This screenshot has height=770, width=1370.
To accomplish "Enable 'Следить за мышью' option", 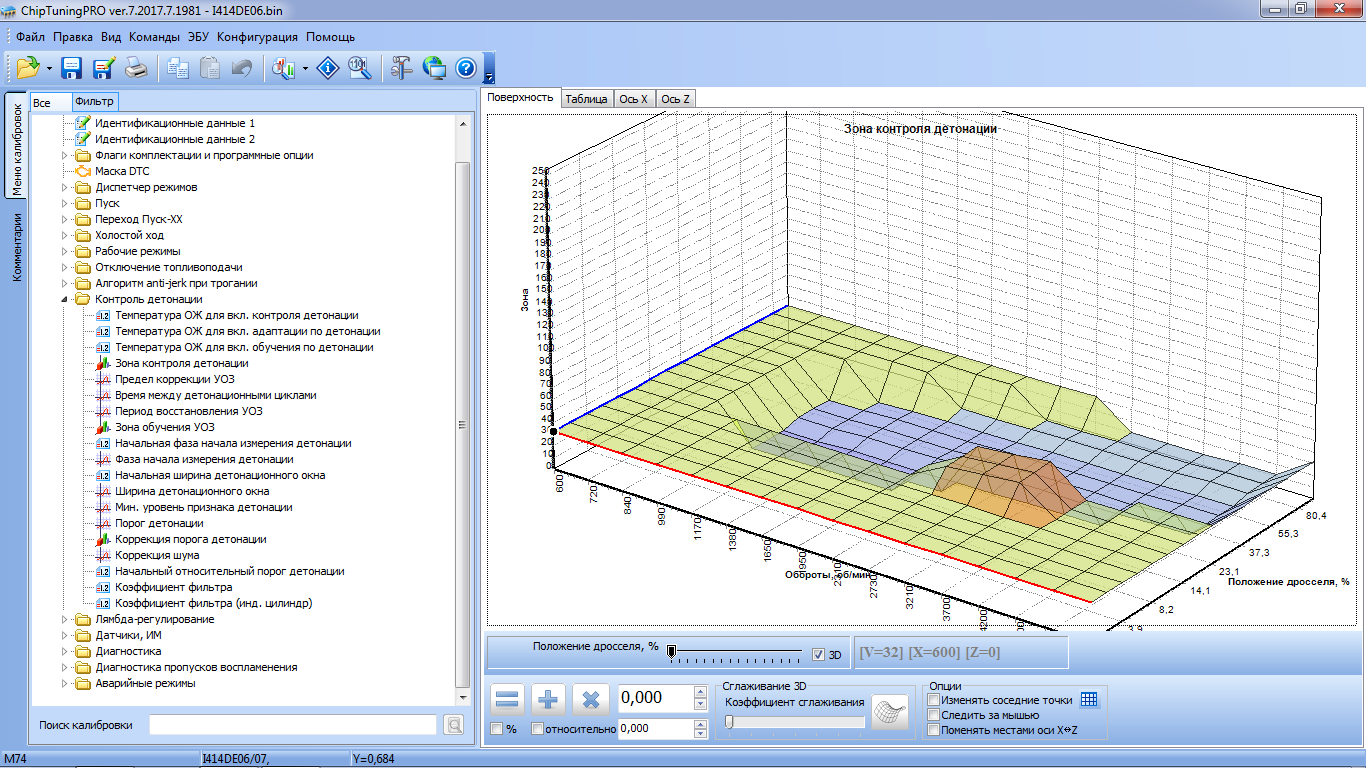I will [934, 715].
